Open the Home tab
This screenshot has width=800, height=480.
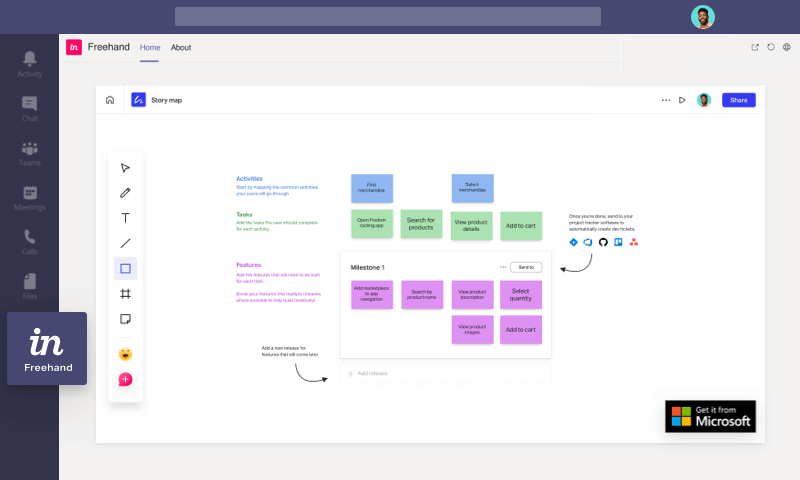[150, 47]
